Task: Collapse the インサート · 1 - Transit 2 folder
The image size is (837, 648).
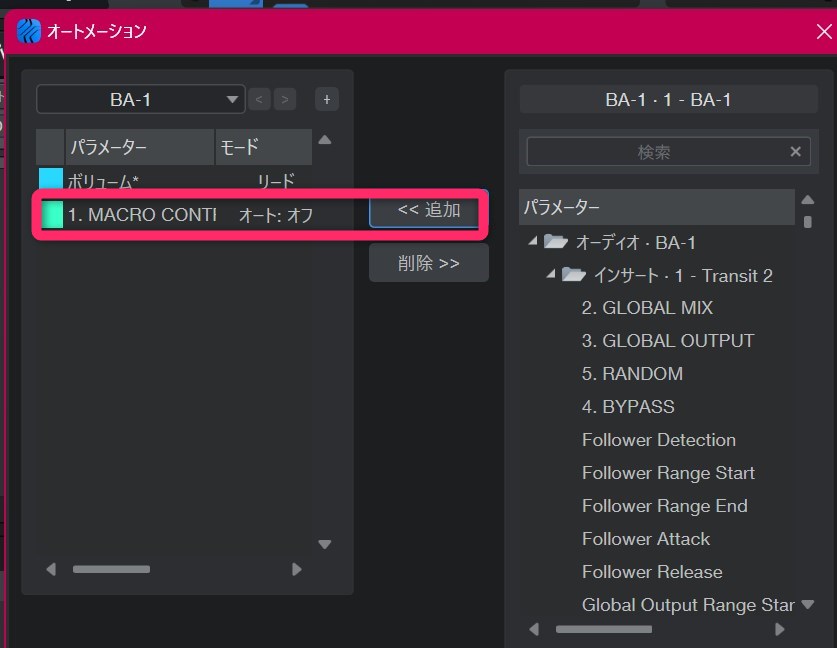Action: point(551,275)
